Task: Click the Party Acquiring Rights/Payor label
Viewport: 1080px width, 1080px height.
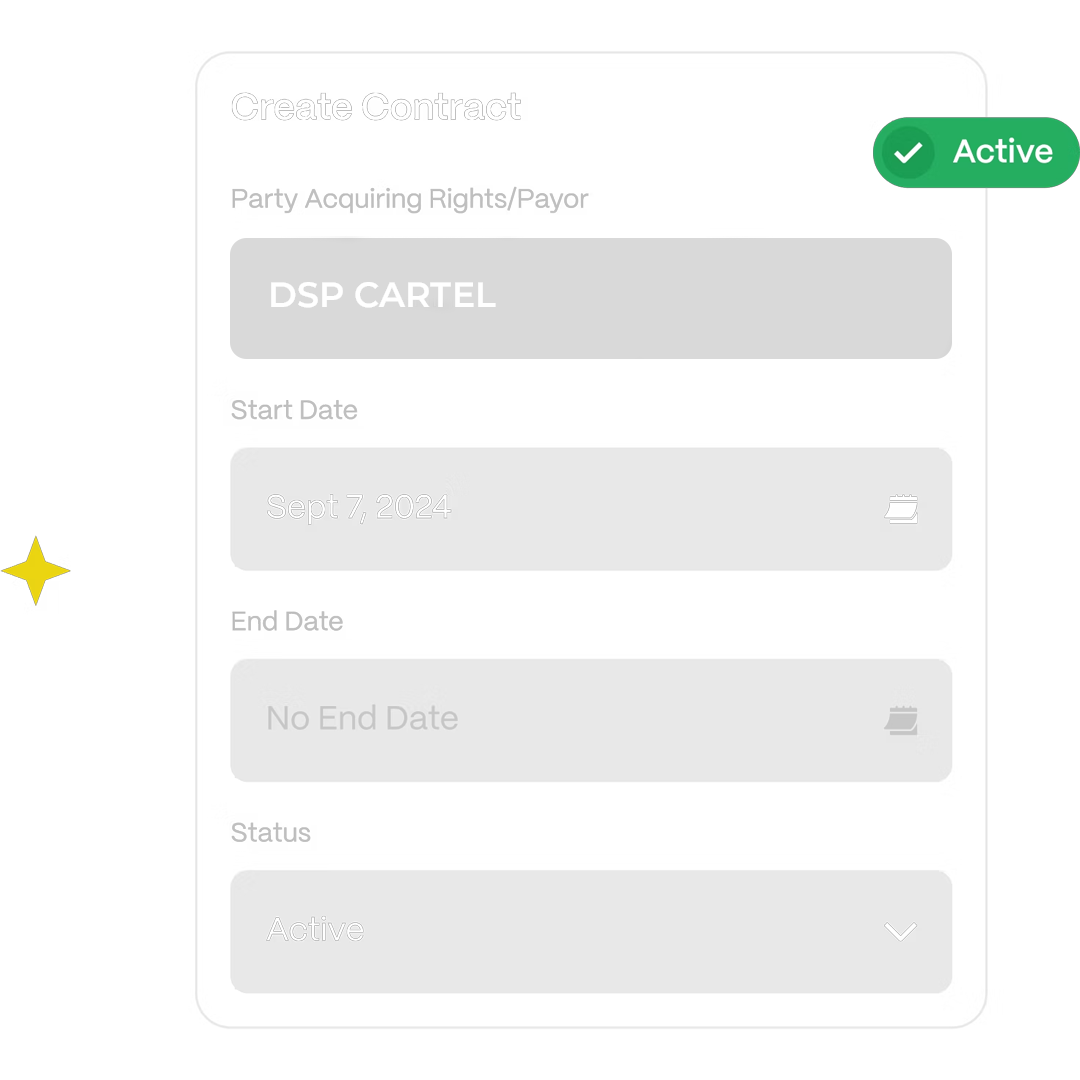Action: pyautogui.click(x=410, y=199)
